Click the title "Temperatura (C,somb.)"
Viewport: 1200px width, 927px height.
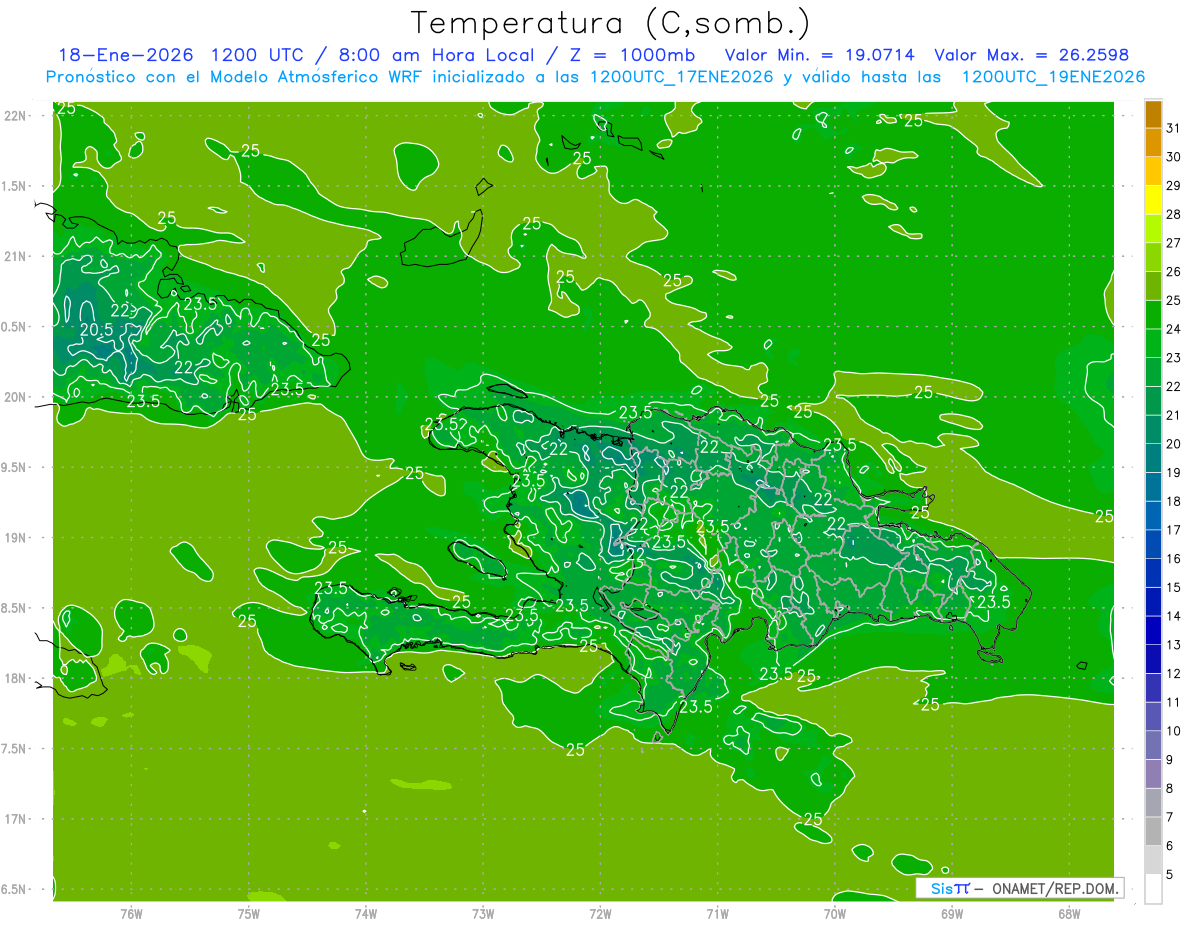coord(610,23)
